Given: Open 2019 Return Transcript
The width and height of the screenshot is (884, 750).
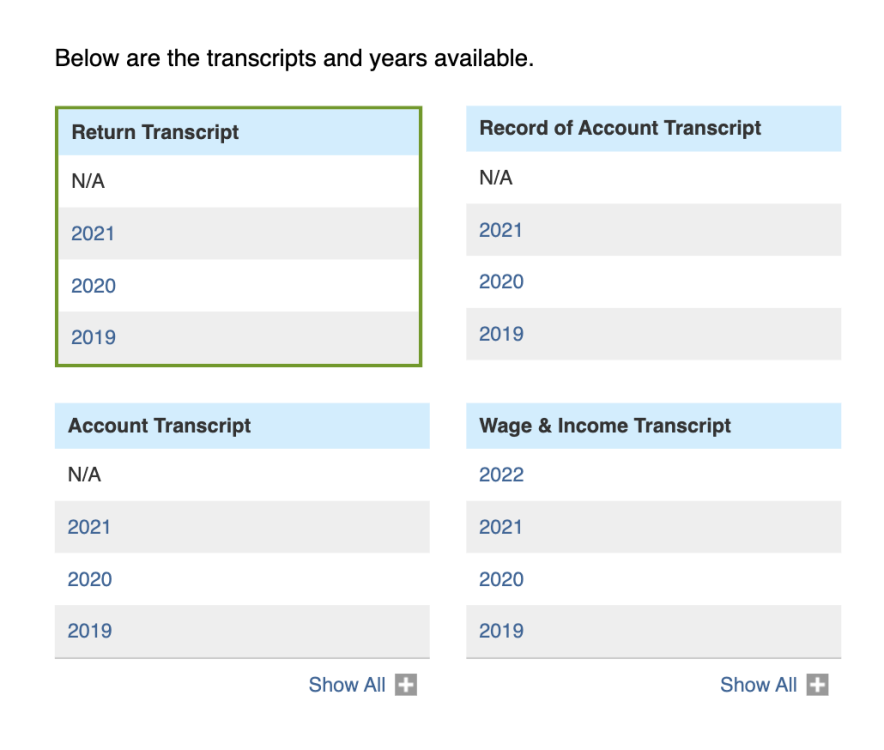Looking at the screenshot, I should point(93,337).
